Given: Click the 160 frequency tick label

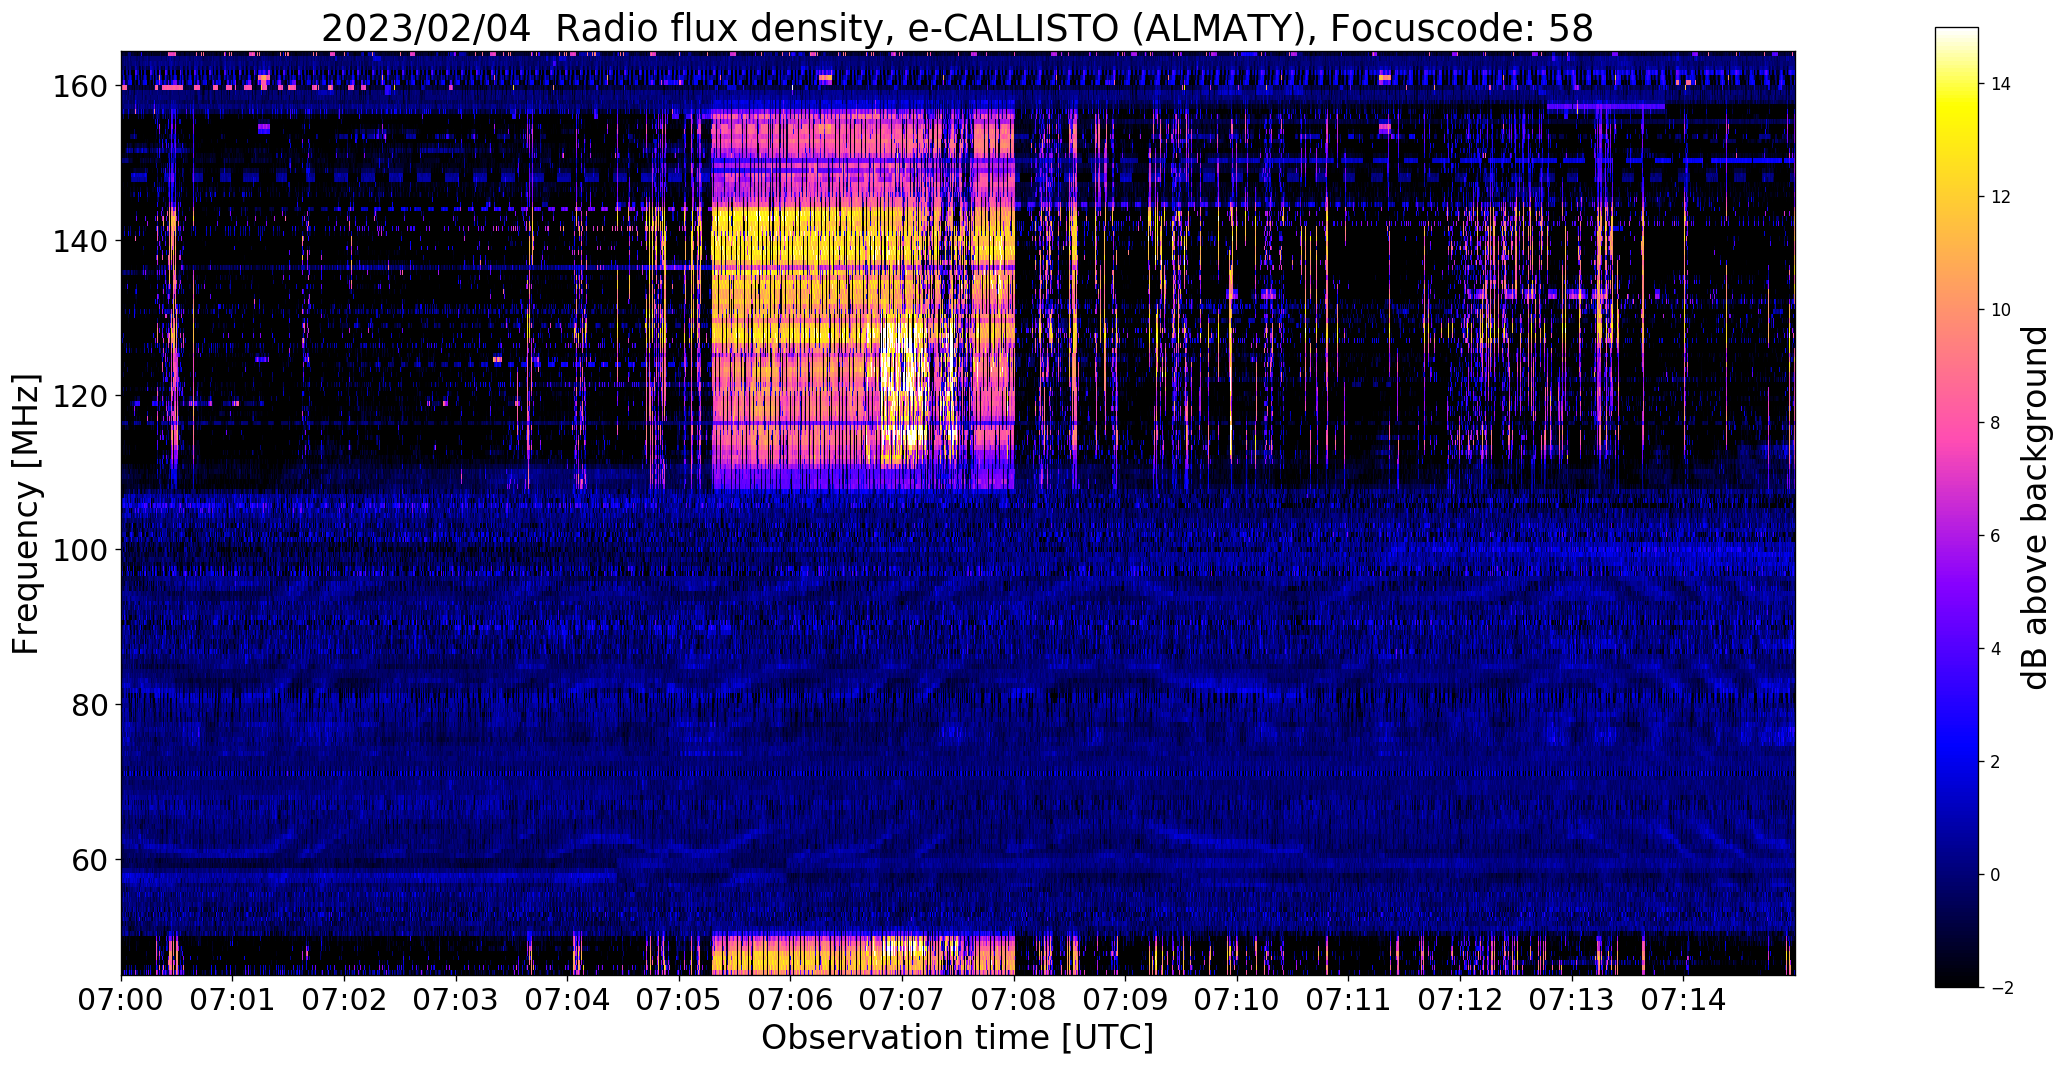Looking at the screenshot, I should (81, 87).
